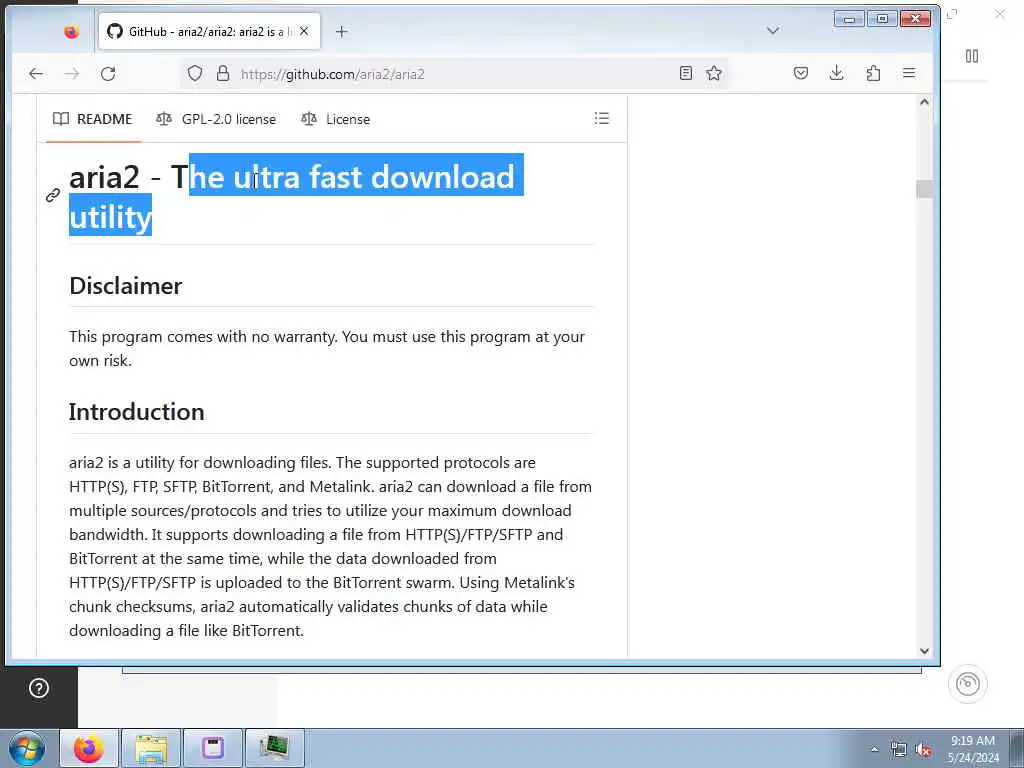Click the forward navigation arrow
Screen dimensions: 1024x768
click(72, 74)
